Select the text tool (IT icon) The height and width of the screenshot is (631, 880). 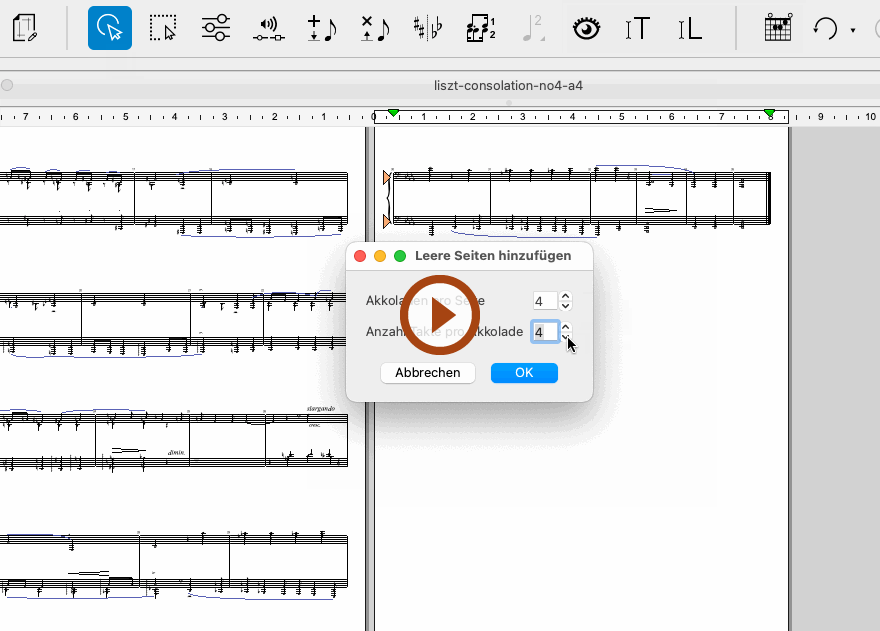click(637, 28)
